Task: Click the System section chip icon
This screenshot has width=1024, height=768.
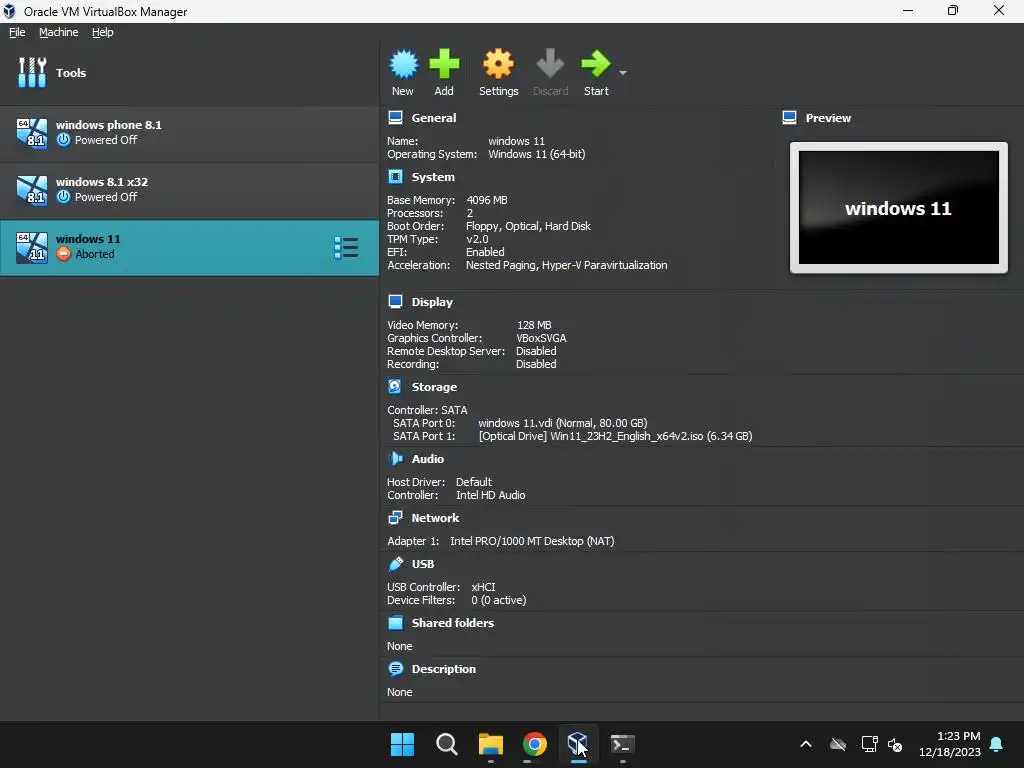Action: 395,176
